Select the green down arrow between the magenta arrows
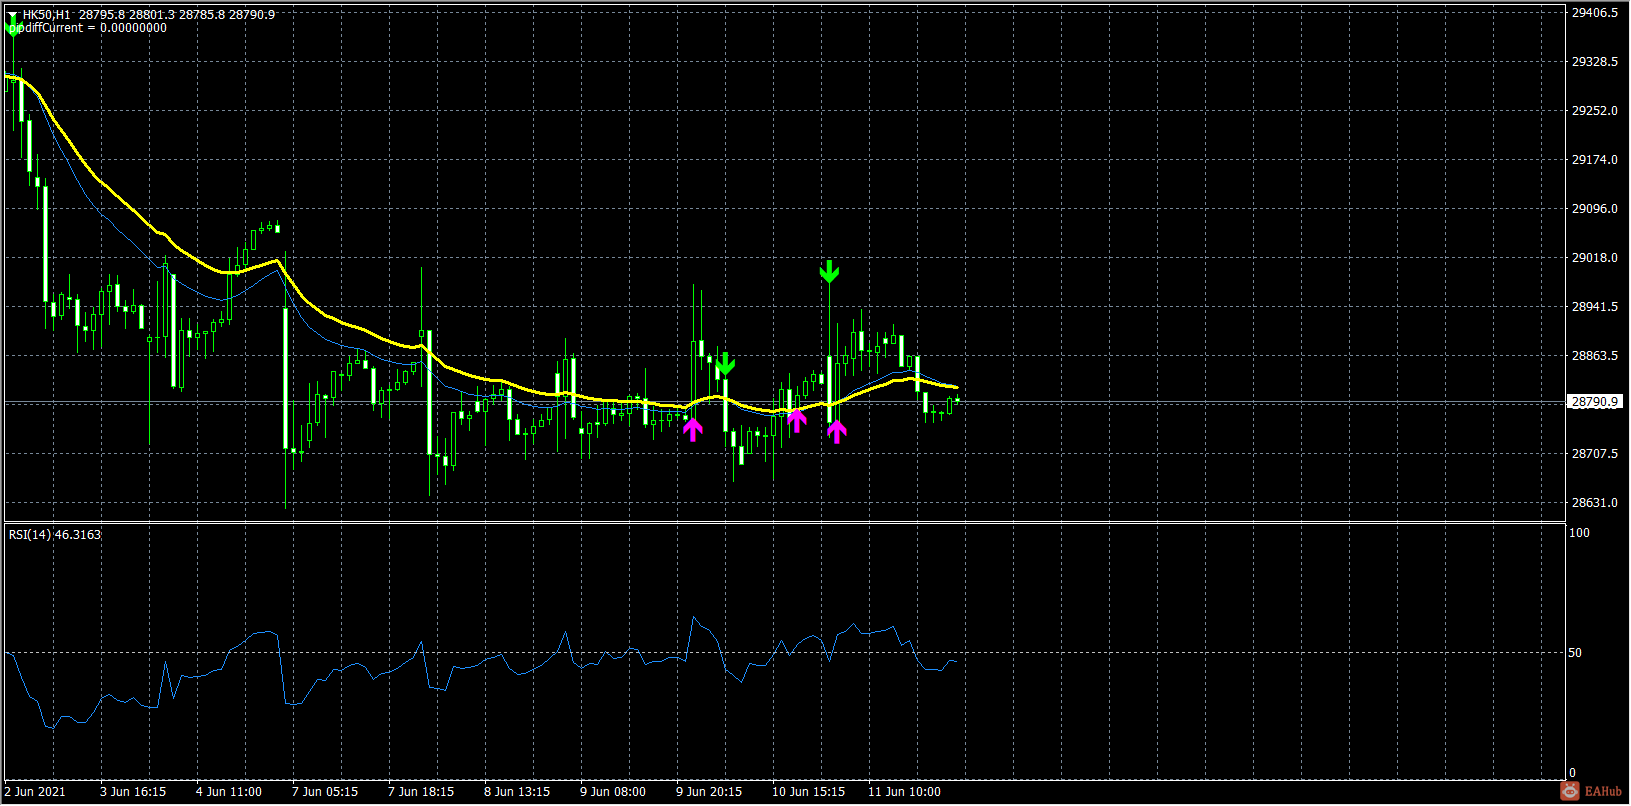Screen dimensions: 1631x806 (x=726, y=363)
